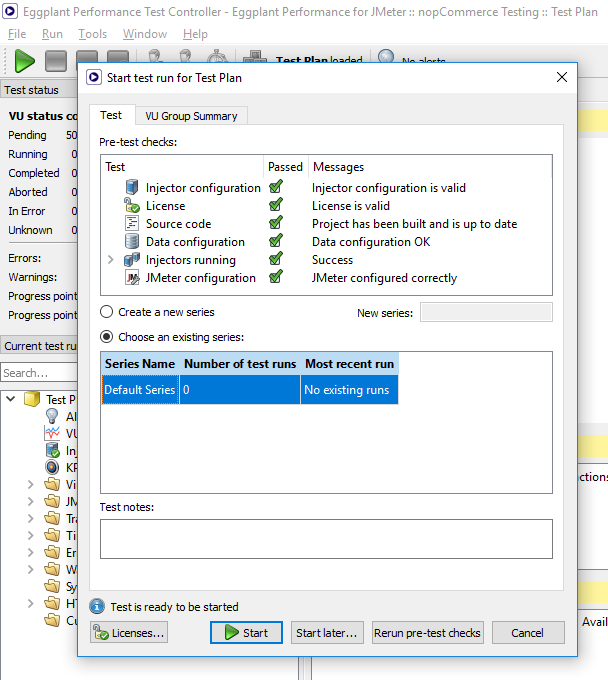The height and width of the screenshot is (680, 608).
Task: Expand the 'Vi' folder tree node
Action: pyautogui.click(x=30, y=484)
